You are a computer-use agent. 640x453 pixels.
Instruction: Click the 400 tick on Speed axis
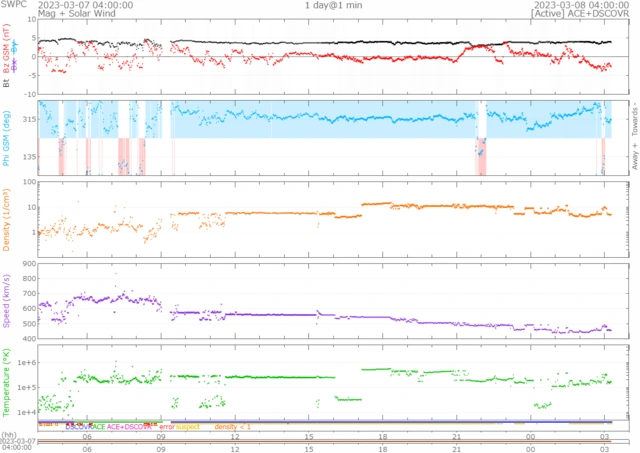[29, 339]
